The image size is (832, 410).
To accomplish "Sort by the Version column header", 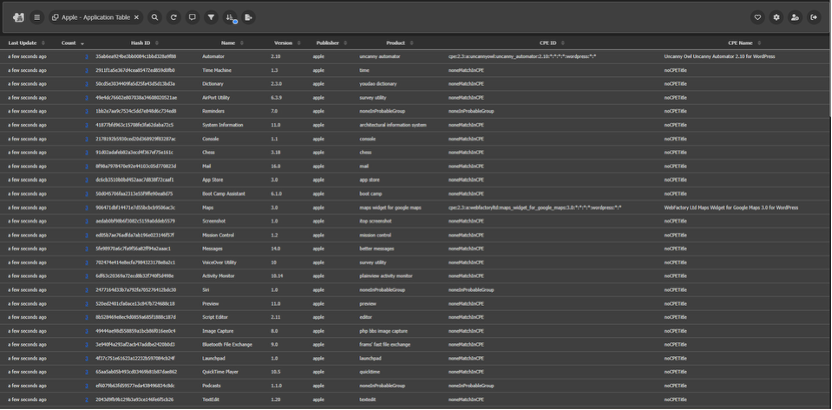I will 283,43.
